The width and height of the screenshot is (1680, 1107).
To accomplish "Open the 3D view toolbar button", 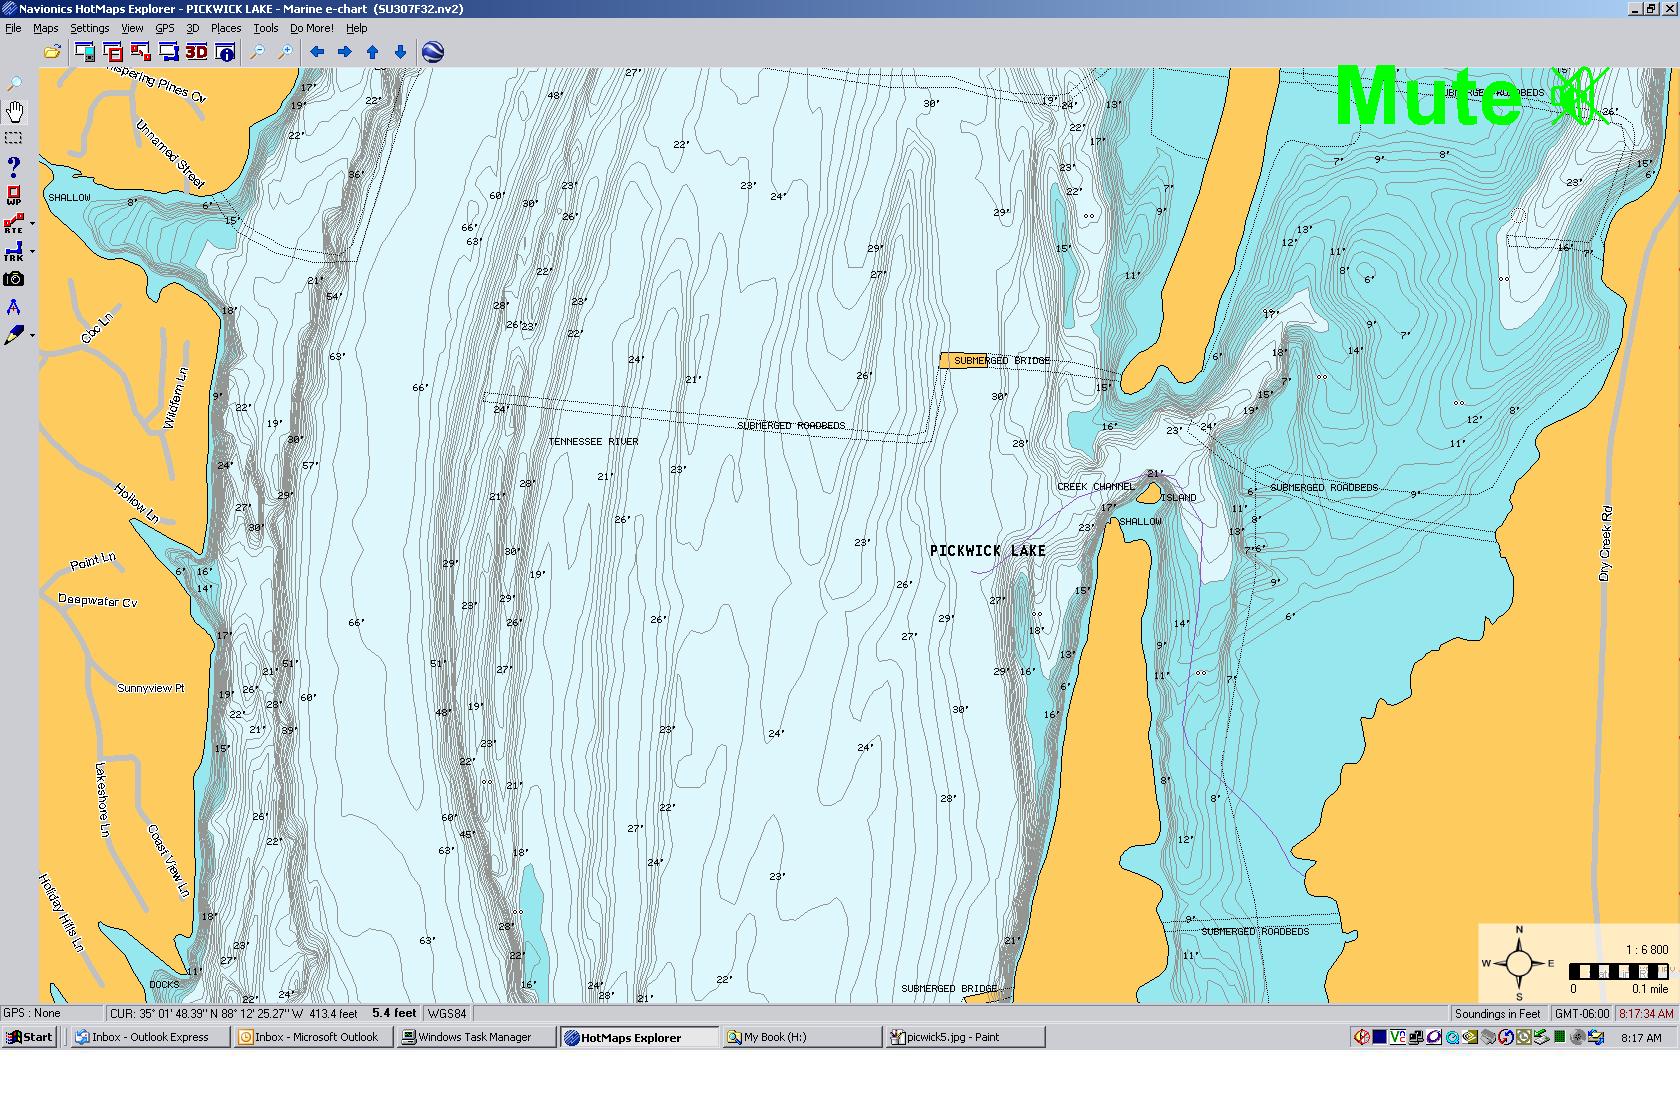I will tap(196, 52).
